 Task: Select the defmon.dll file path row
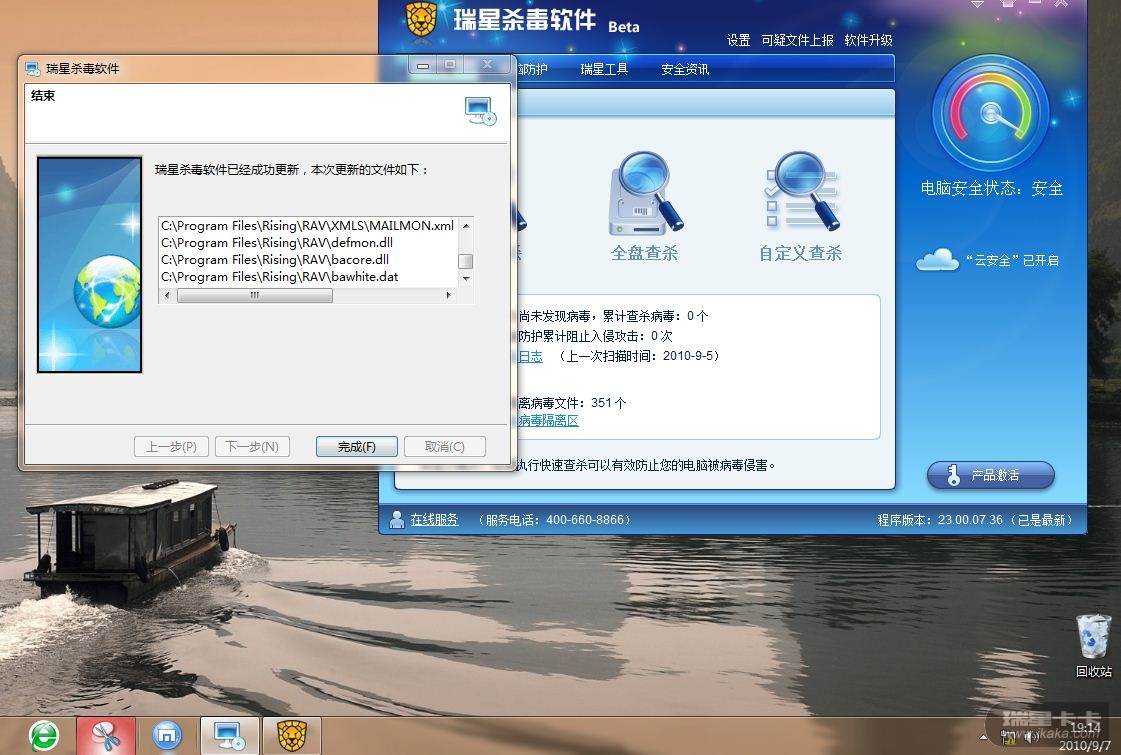pyautogui.click(x=307, y=242)
